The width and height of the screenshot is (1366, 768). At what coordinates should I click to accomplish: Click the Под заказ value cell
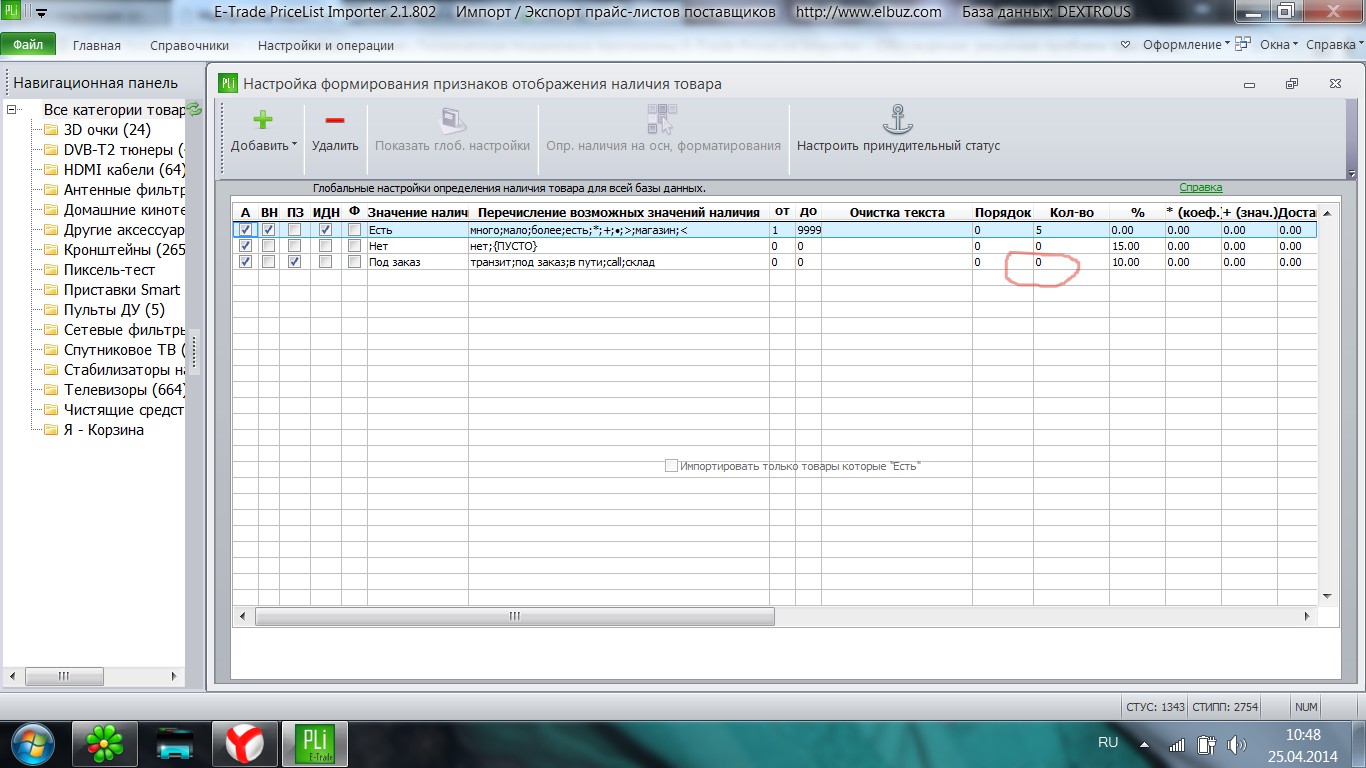417,262
